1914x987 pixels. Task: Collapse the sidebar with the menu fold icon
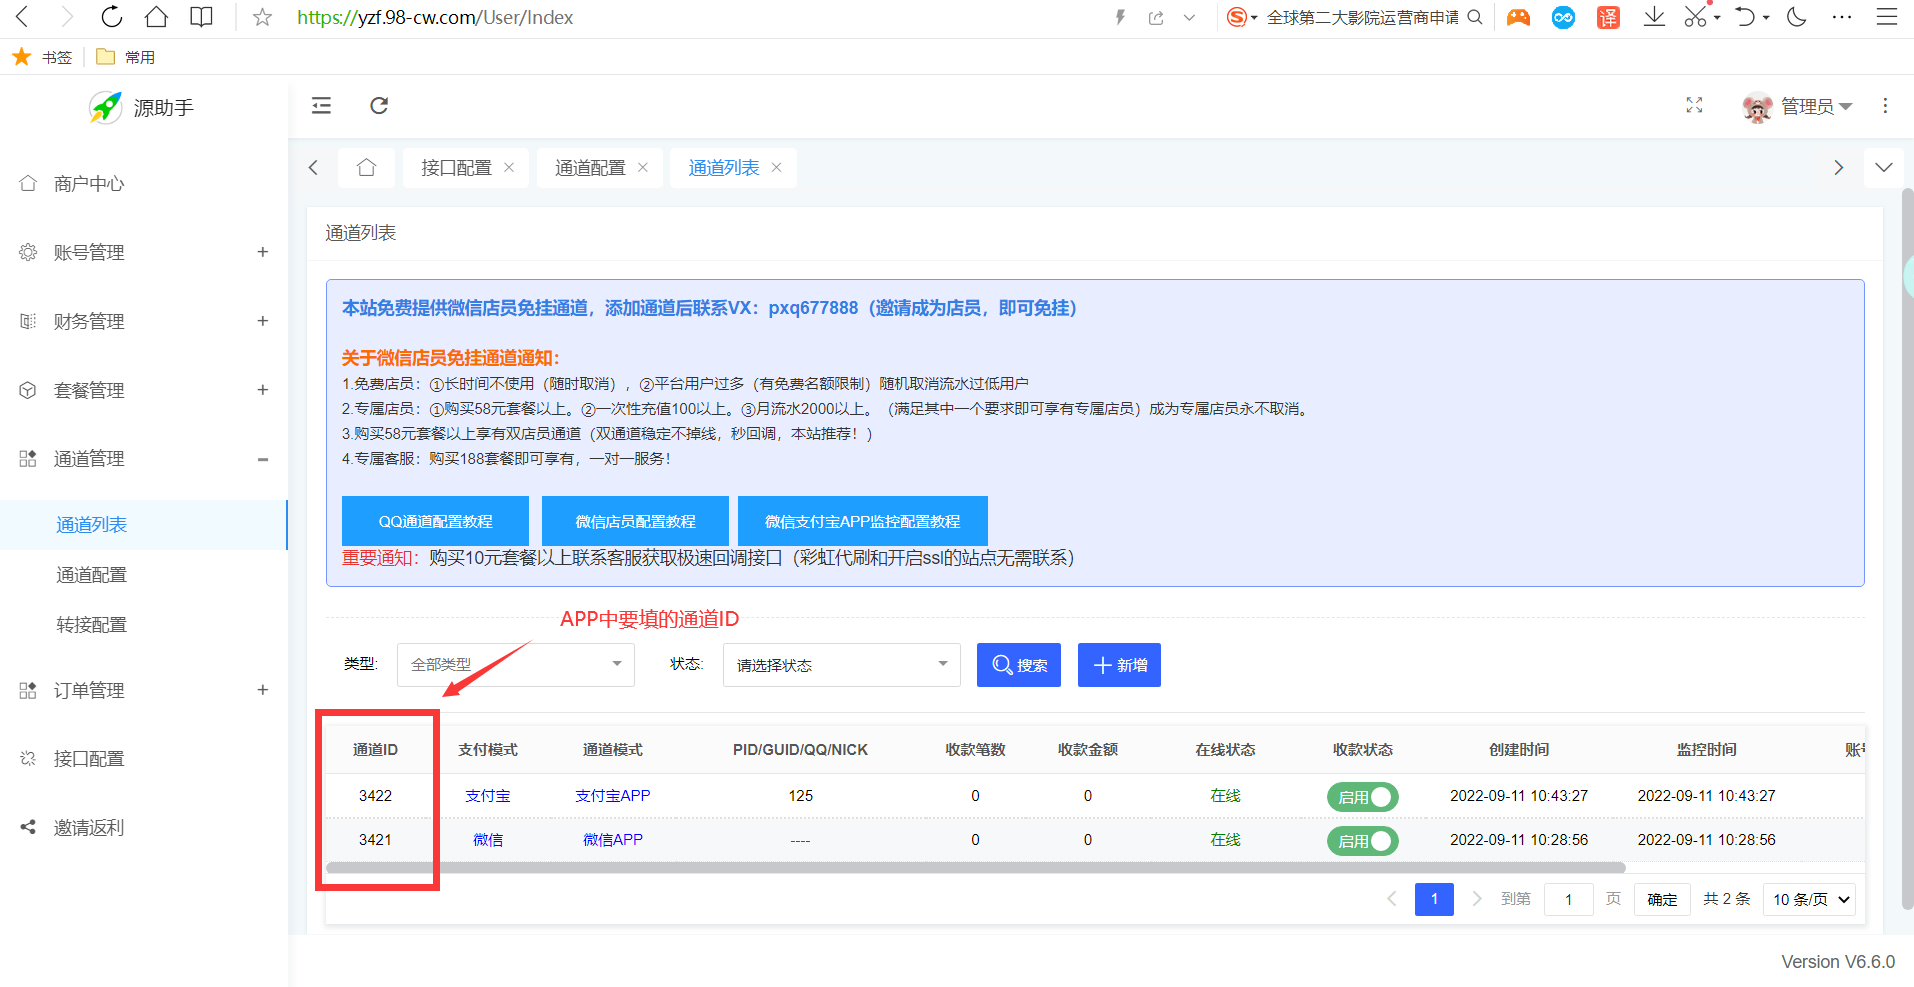click(321, 105)
